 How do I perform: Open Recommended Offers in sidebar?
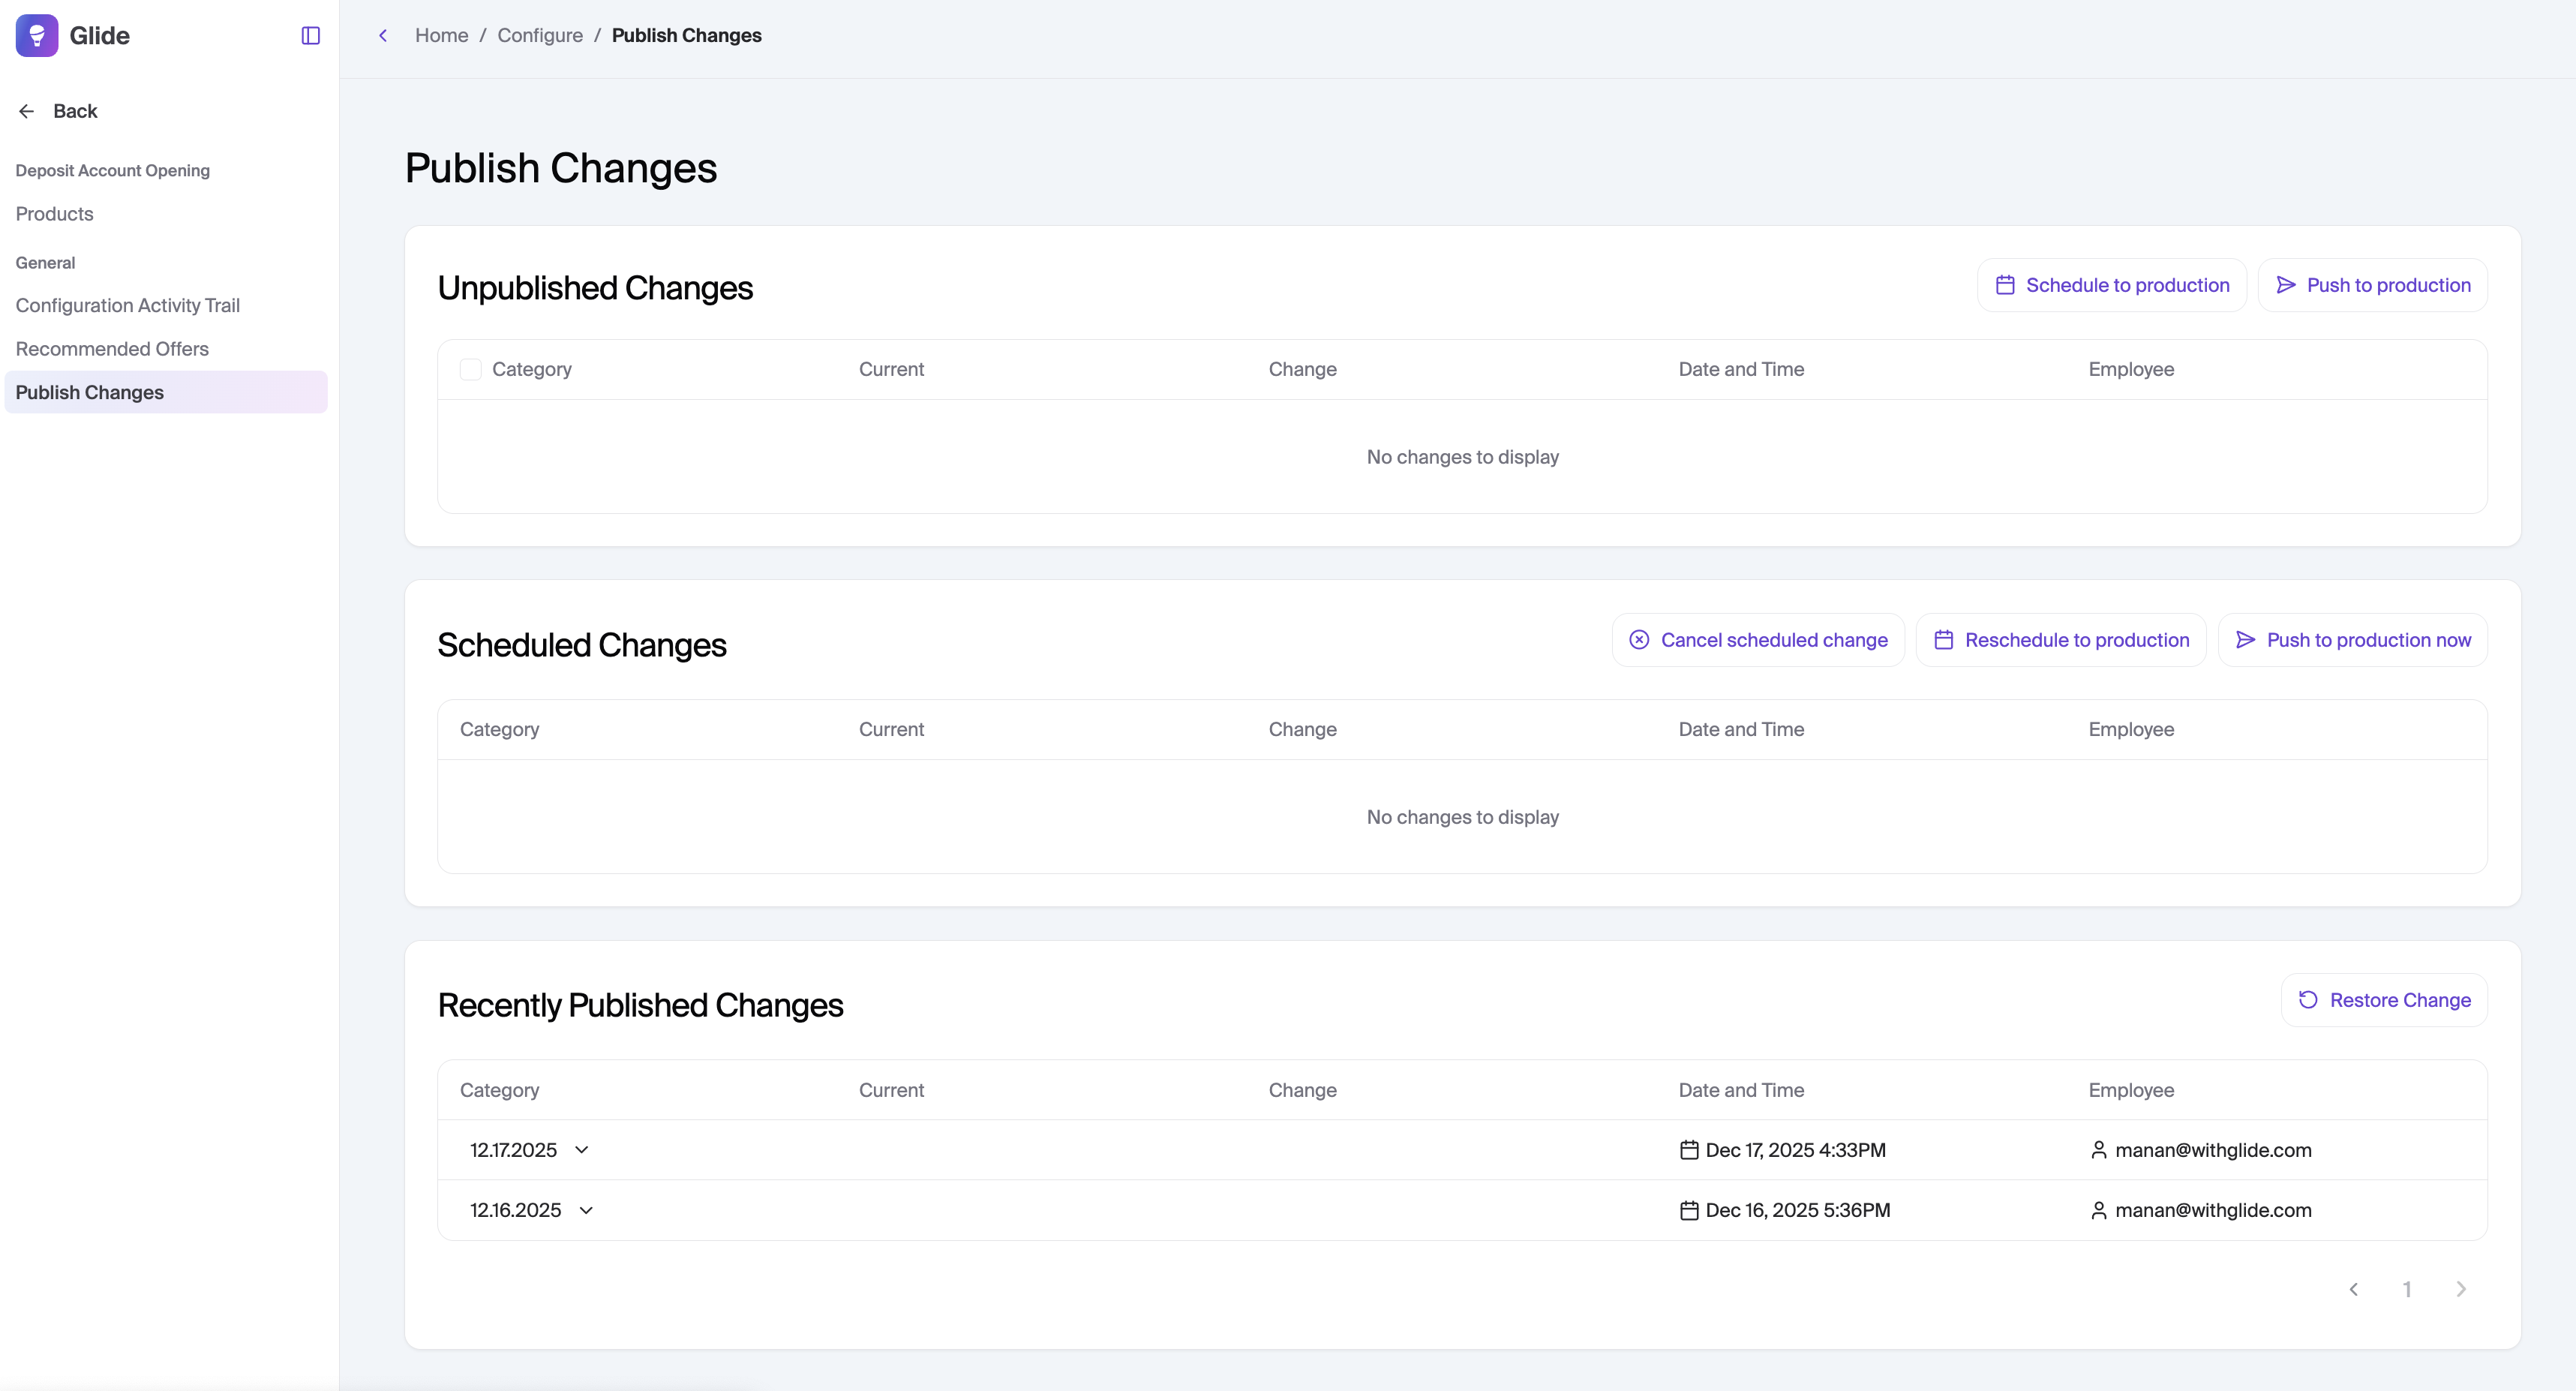(x=112, y=349)
